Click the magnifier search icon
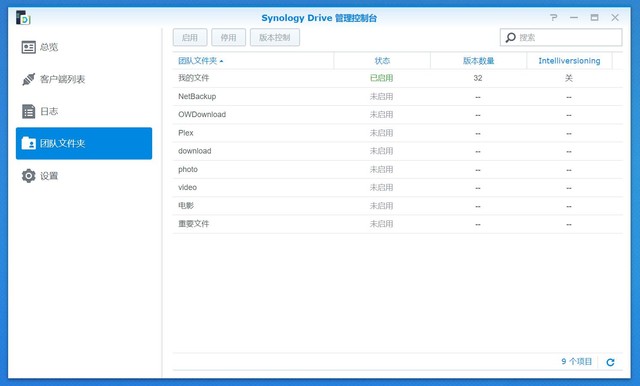 click(511, 38)
